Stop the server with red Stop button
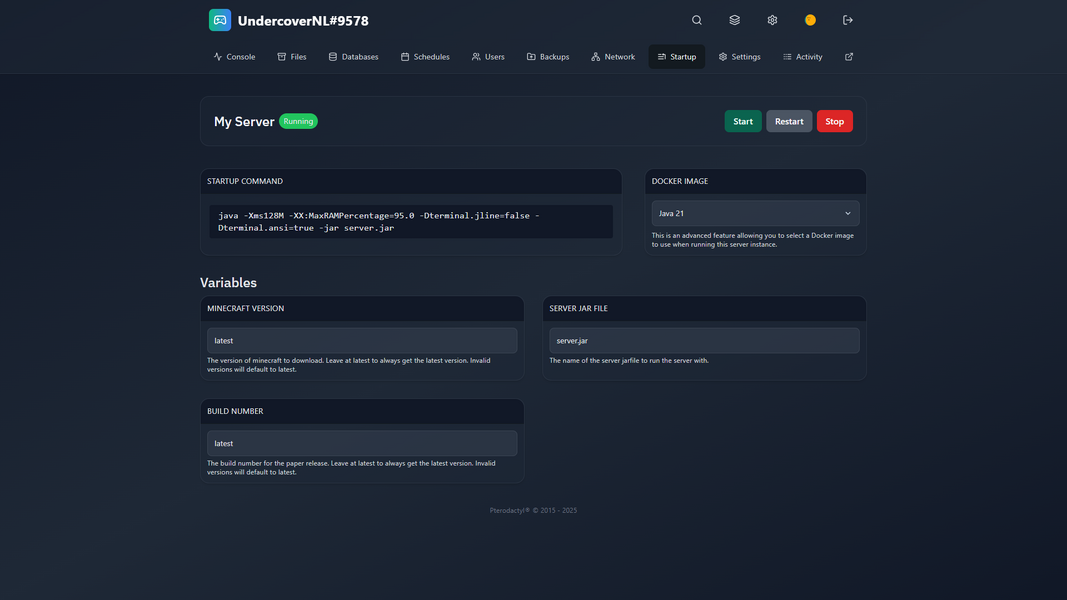 835,121
